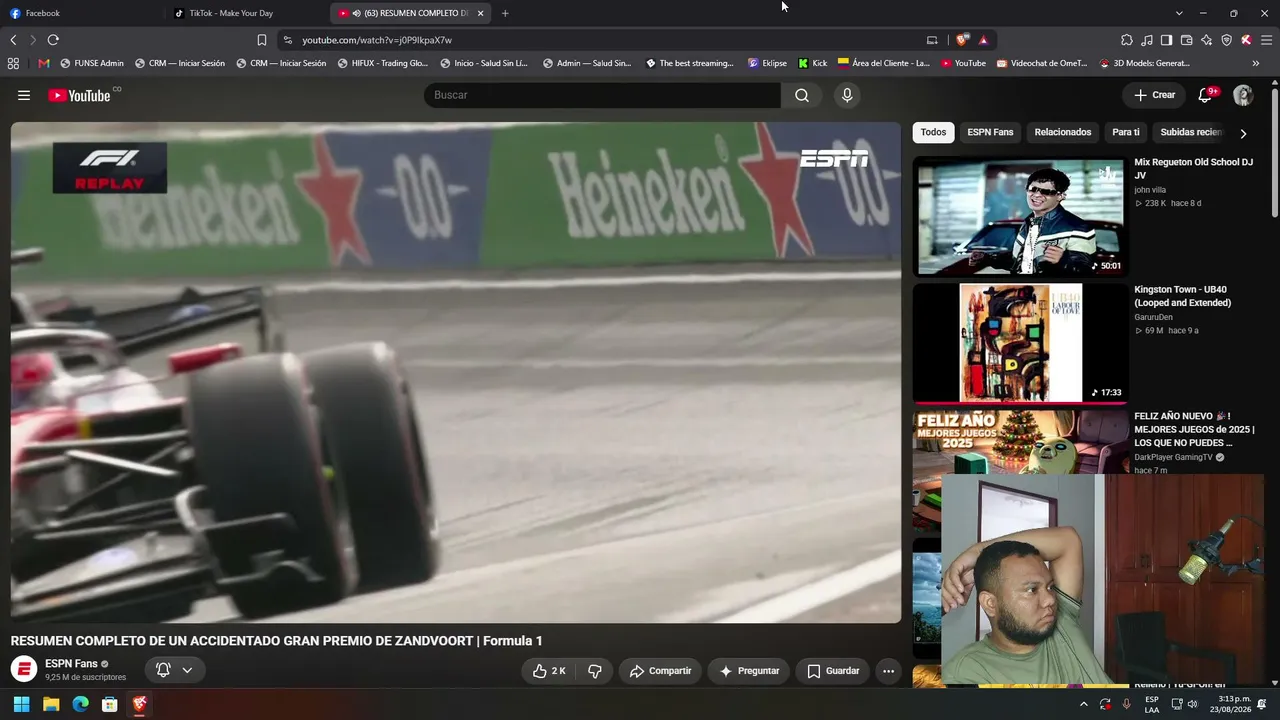Dislike the video with thumbs down
Image resolution: width=1280 pixels, height=720 pixels.
point(594,671)
